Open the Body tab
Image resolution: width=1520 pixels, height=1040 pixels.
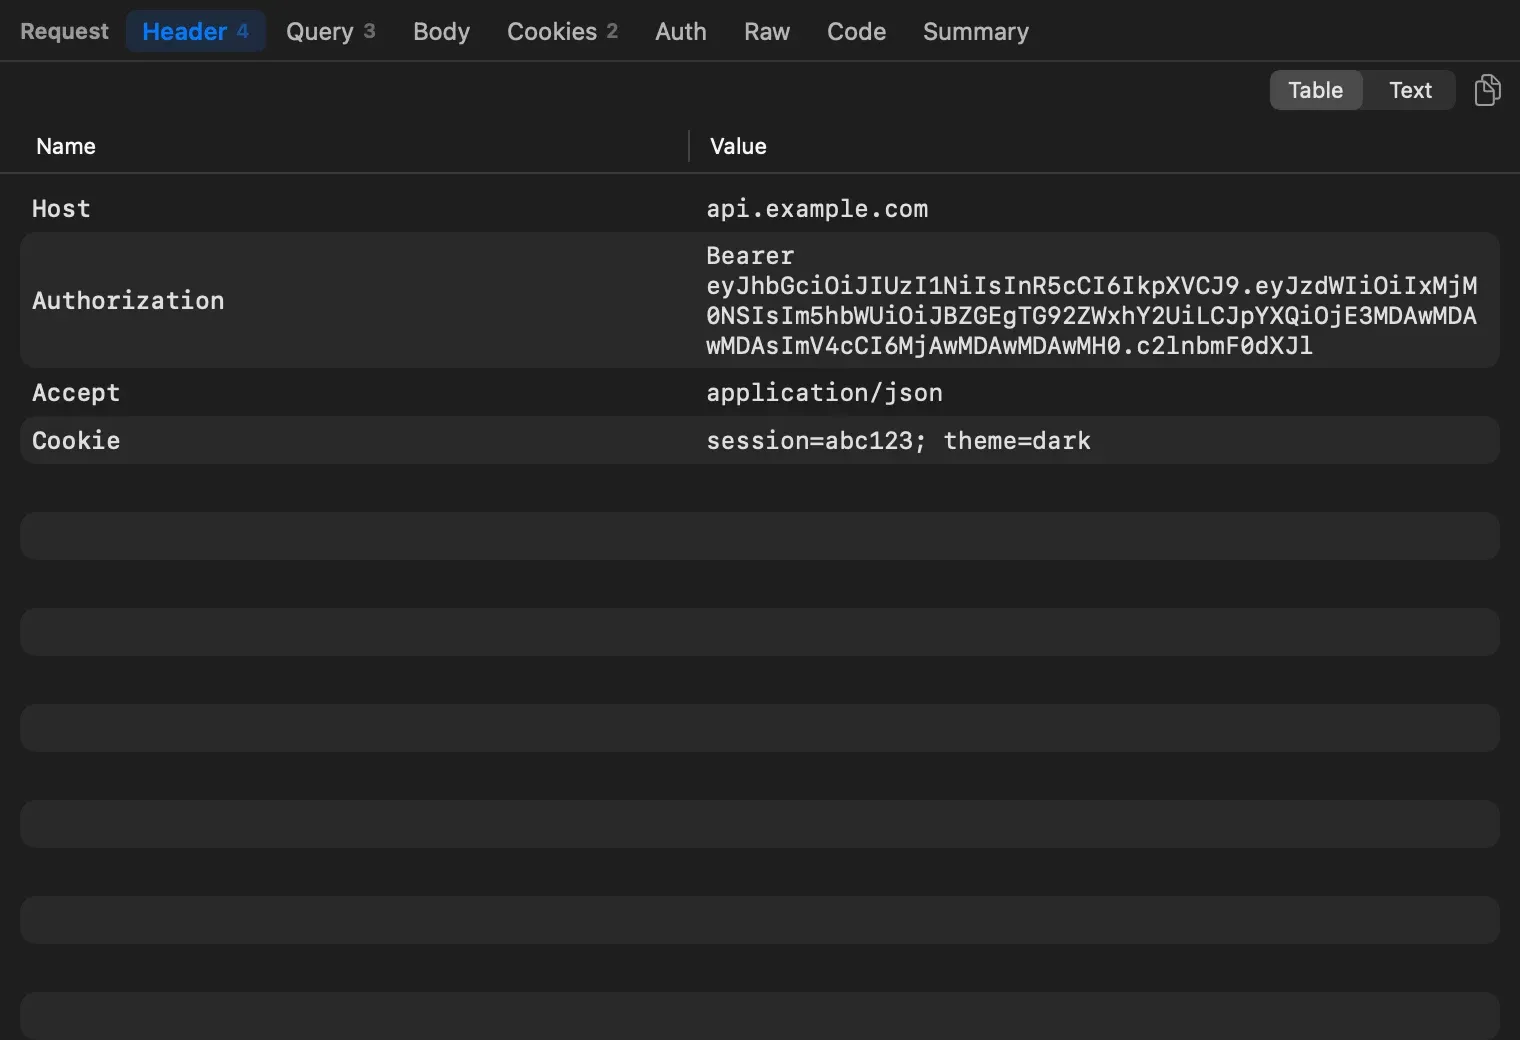(x=441, y=31)
